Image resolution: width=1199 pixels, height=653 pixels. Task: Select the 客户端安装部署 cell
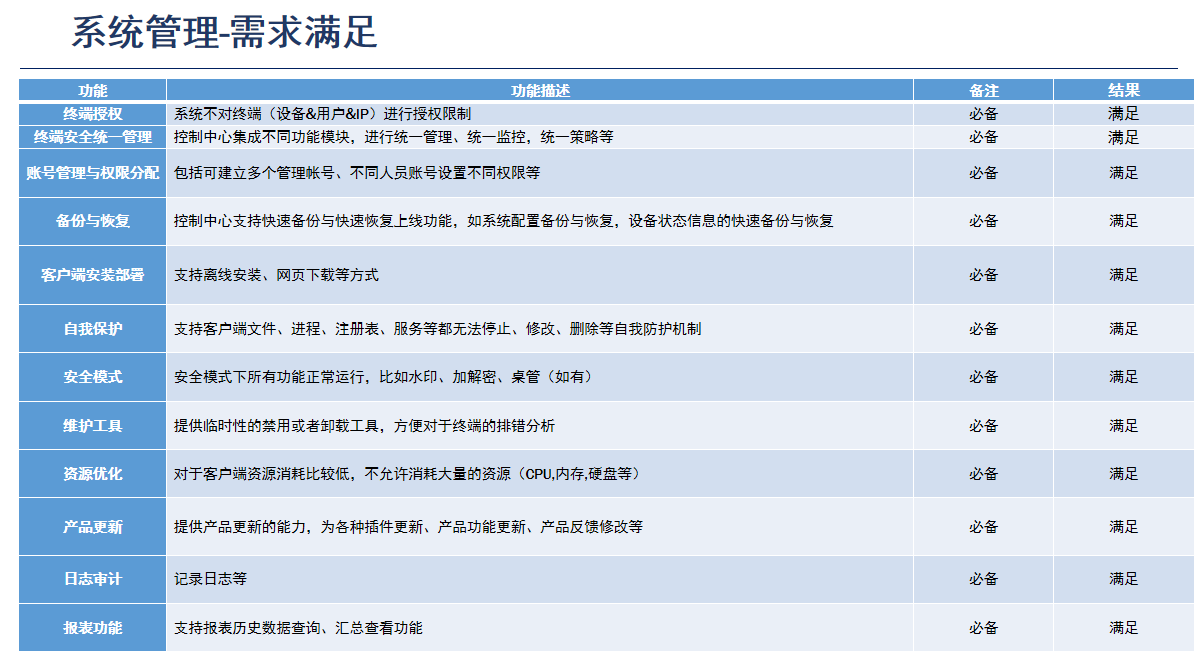click(93, 275)
